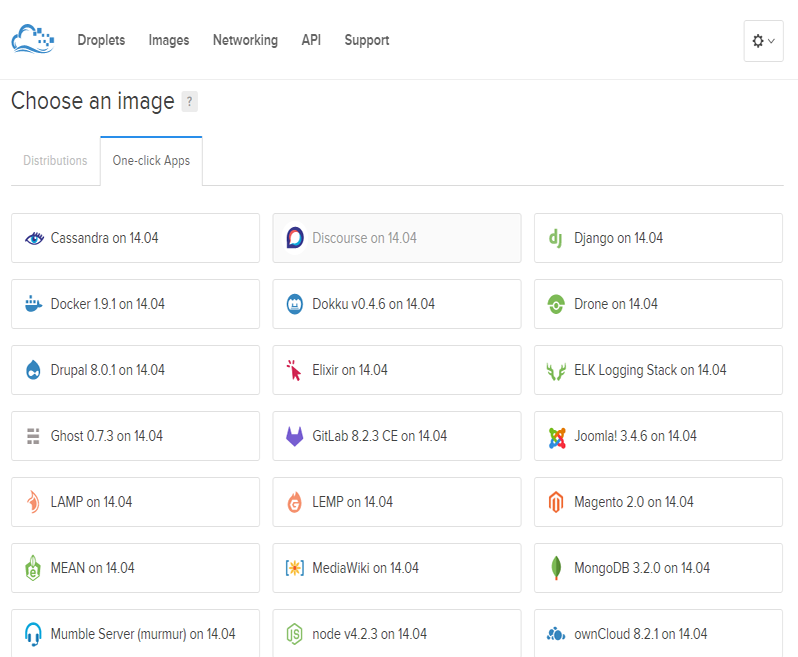Choose MediaWiki on 14.04 text

(365, 568)
